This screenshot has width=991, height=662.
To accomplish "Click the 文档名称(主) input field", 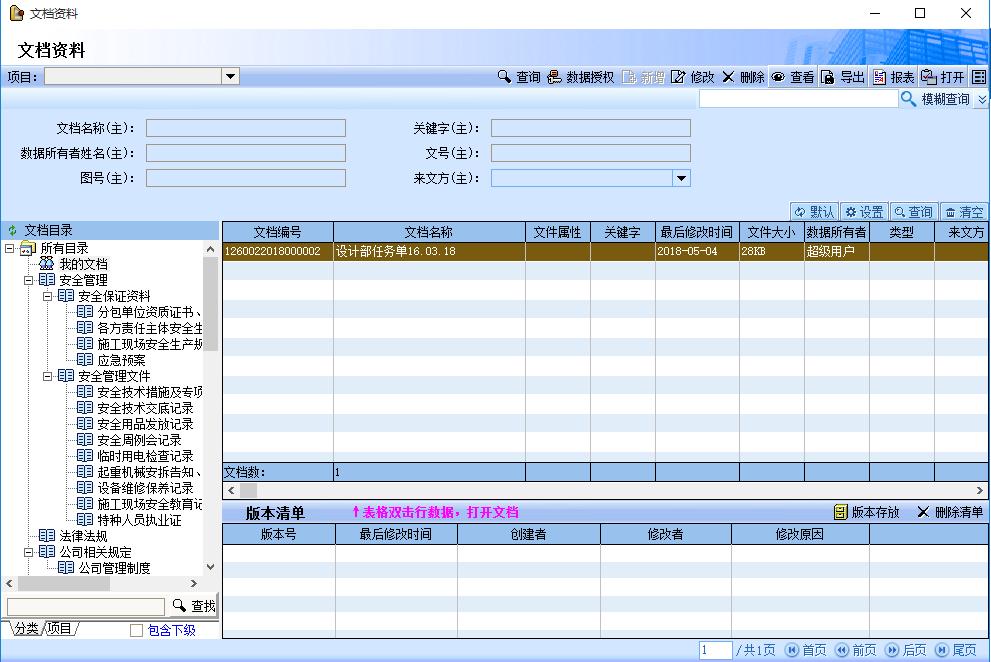I will (246, 128).
